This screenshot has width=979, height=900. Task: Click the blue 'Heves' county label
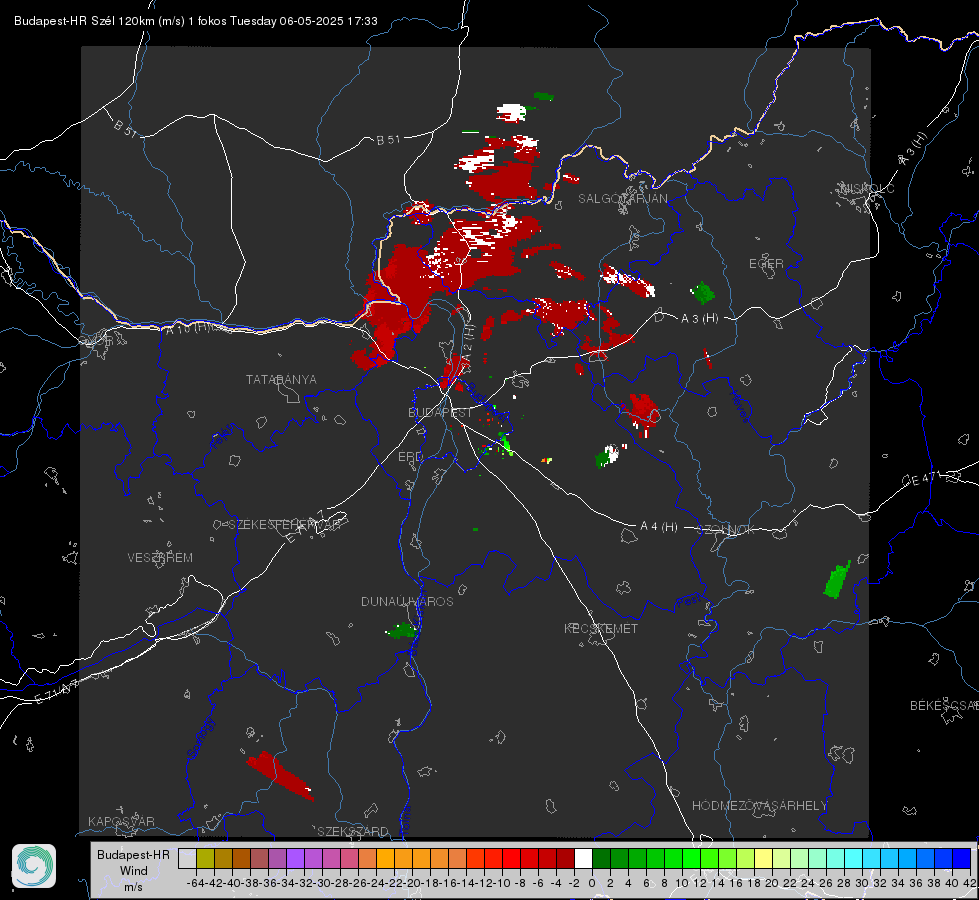pos(739,406)
